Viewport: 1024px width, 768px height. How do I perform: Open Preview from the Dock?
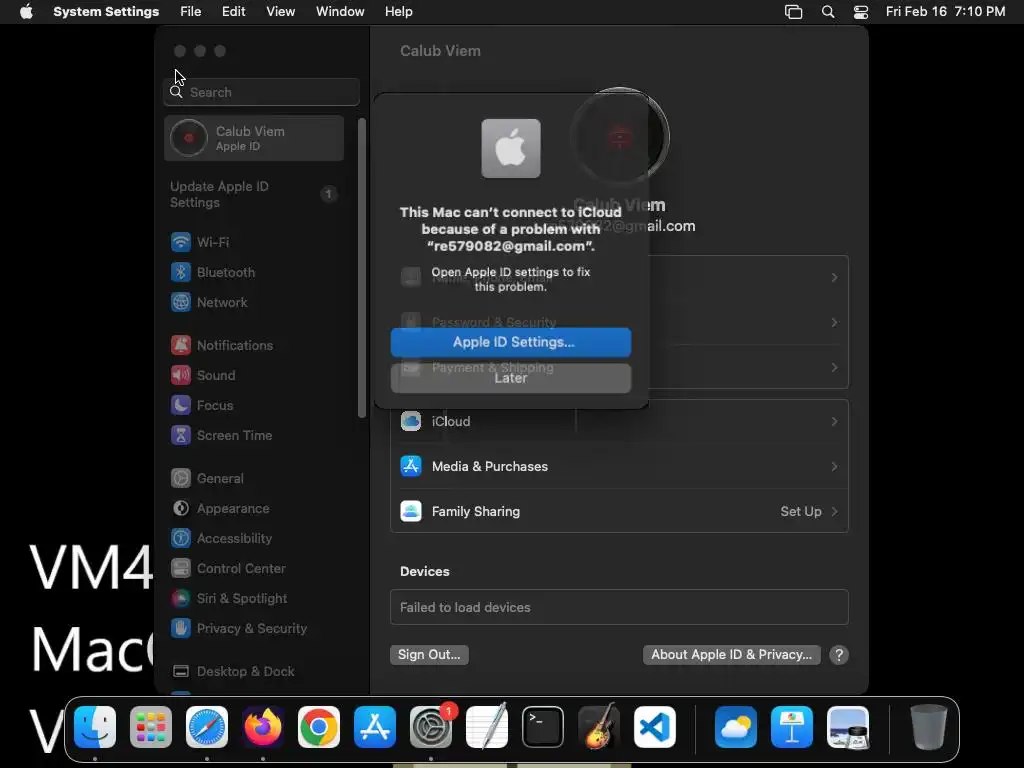(848, 727)
